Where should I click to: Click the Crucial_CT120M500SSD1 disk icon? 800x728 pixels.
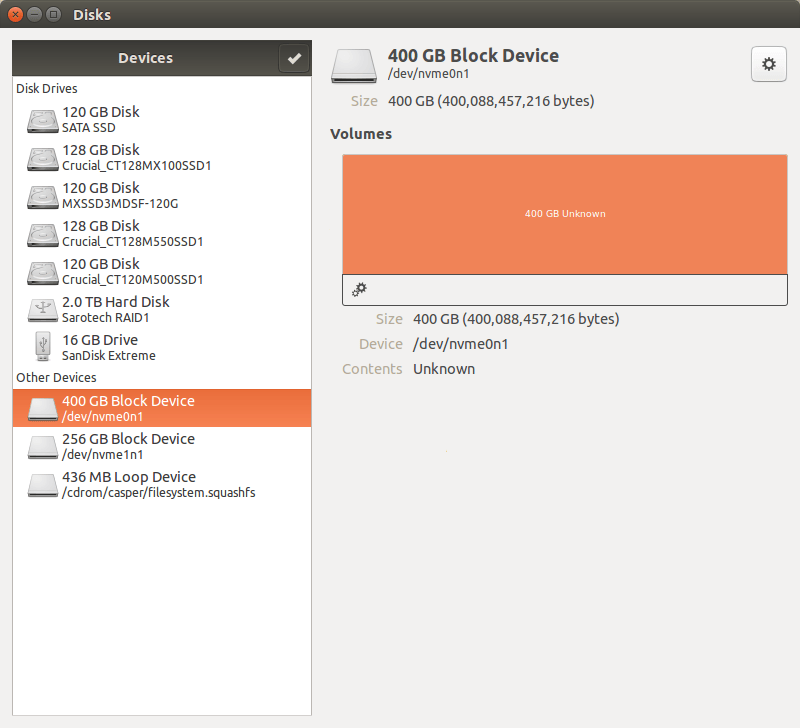click(43, 272)
